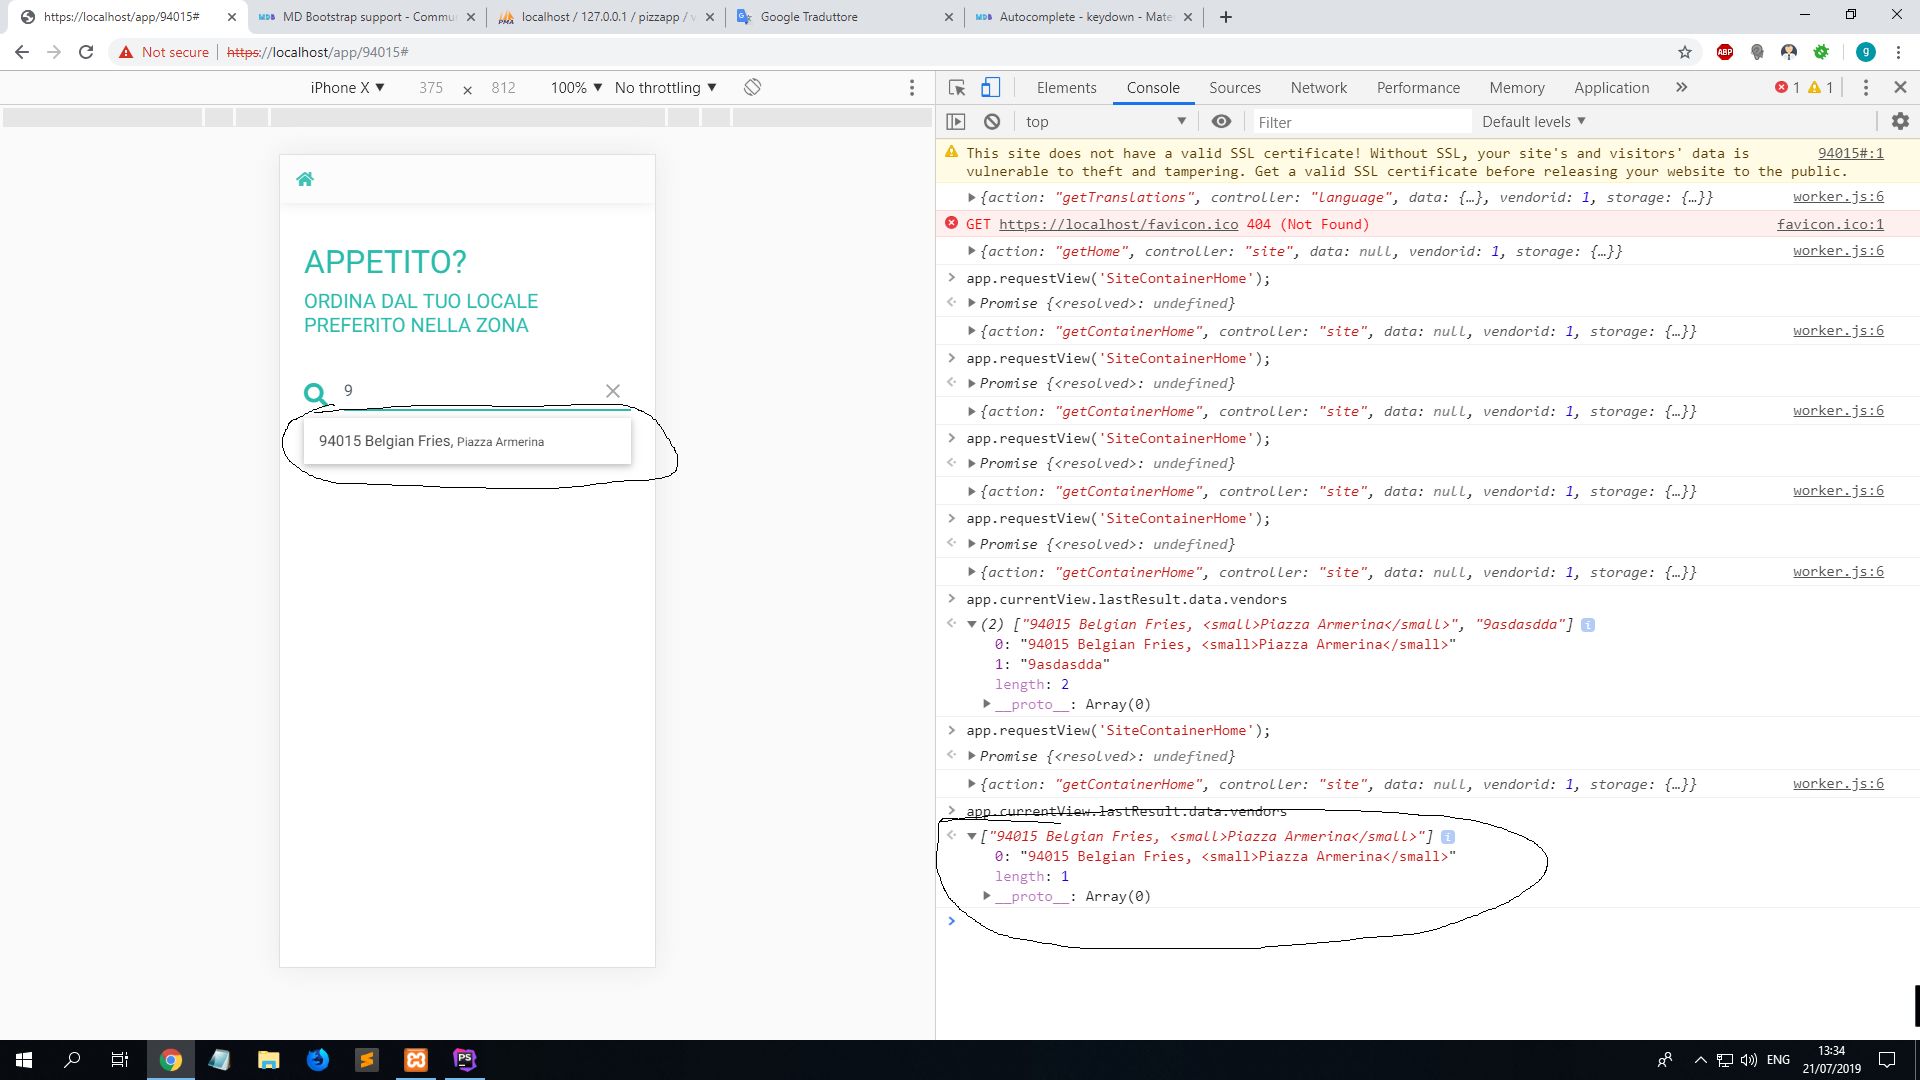Click the viewport width field 375
This screenshot has height=1080, width=1920.
click(x=431, y=88)
